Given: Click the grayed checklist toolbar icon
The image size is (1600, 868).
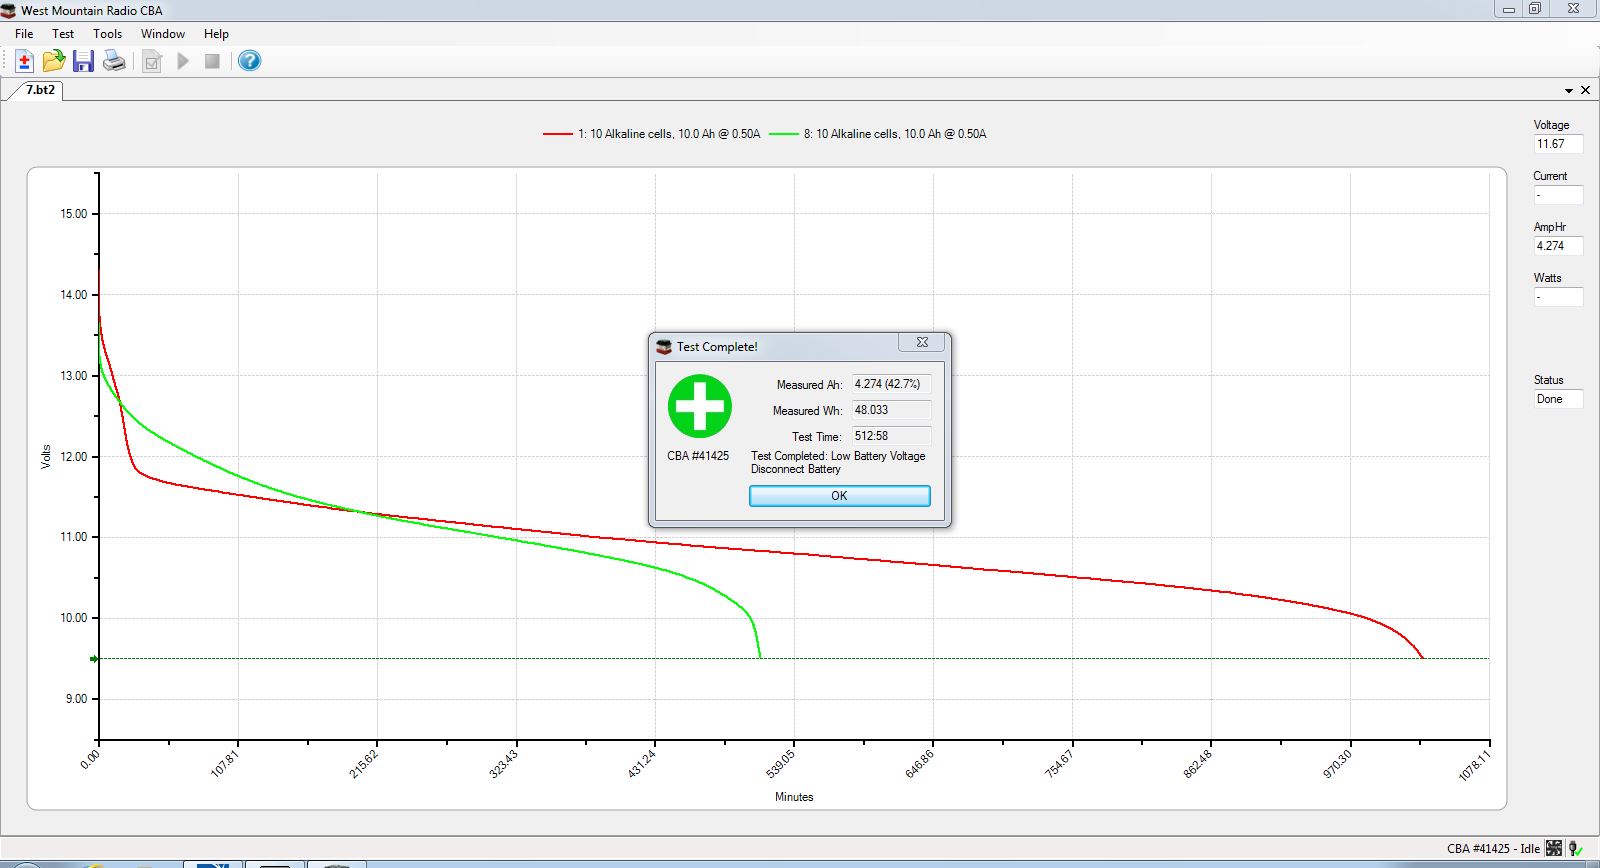Looking at the screenshot, I should click(x=152, y=62).
